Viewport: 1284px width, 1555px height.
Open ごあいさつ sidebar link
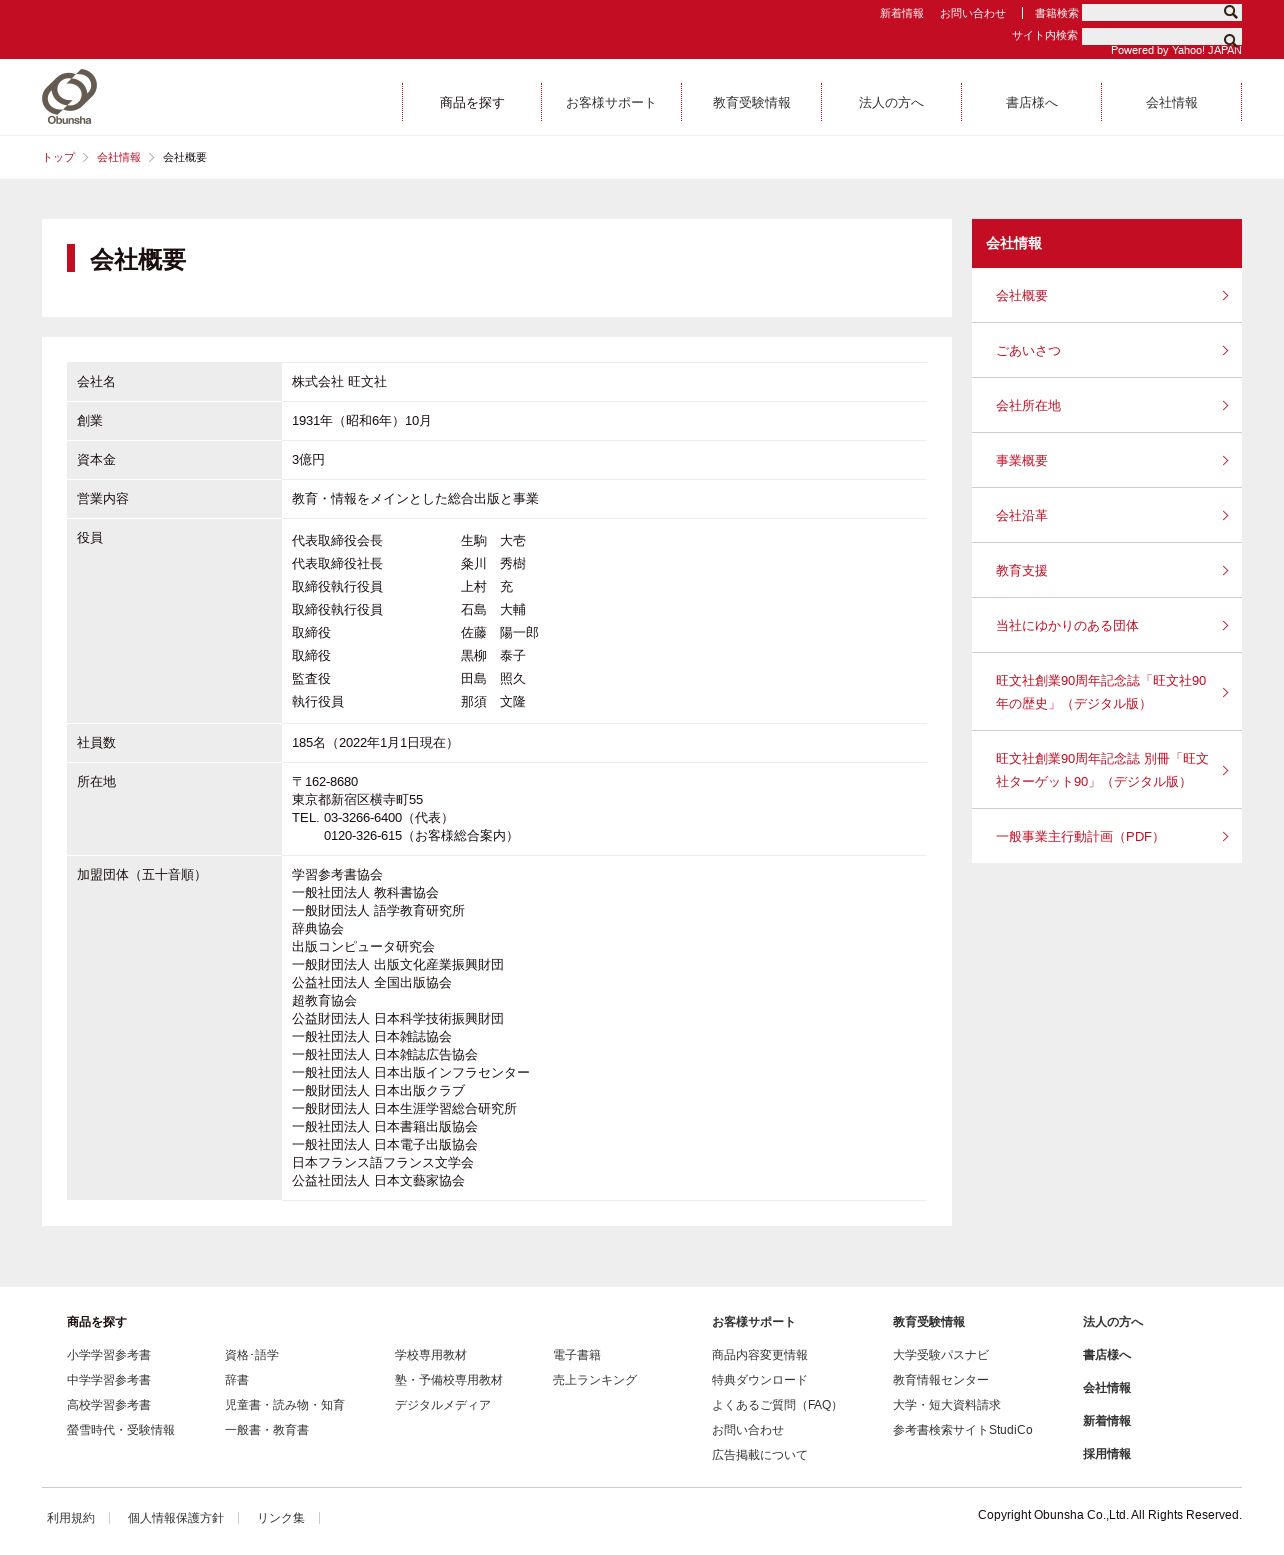(1107, 350)
